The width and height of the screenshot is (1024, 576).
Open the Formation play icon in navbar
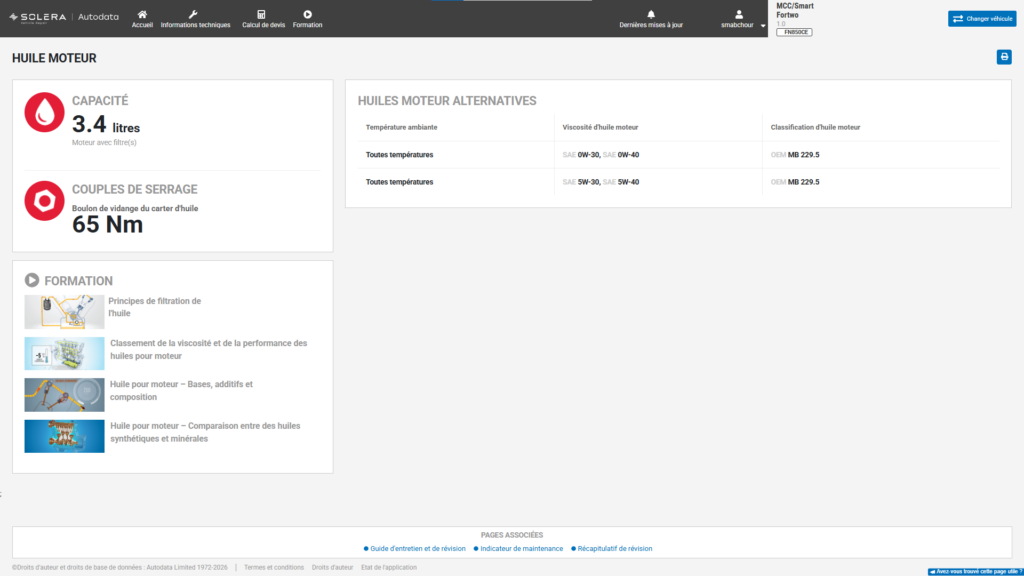click(308, 14)
